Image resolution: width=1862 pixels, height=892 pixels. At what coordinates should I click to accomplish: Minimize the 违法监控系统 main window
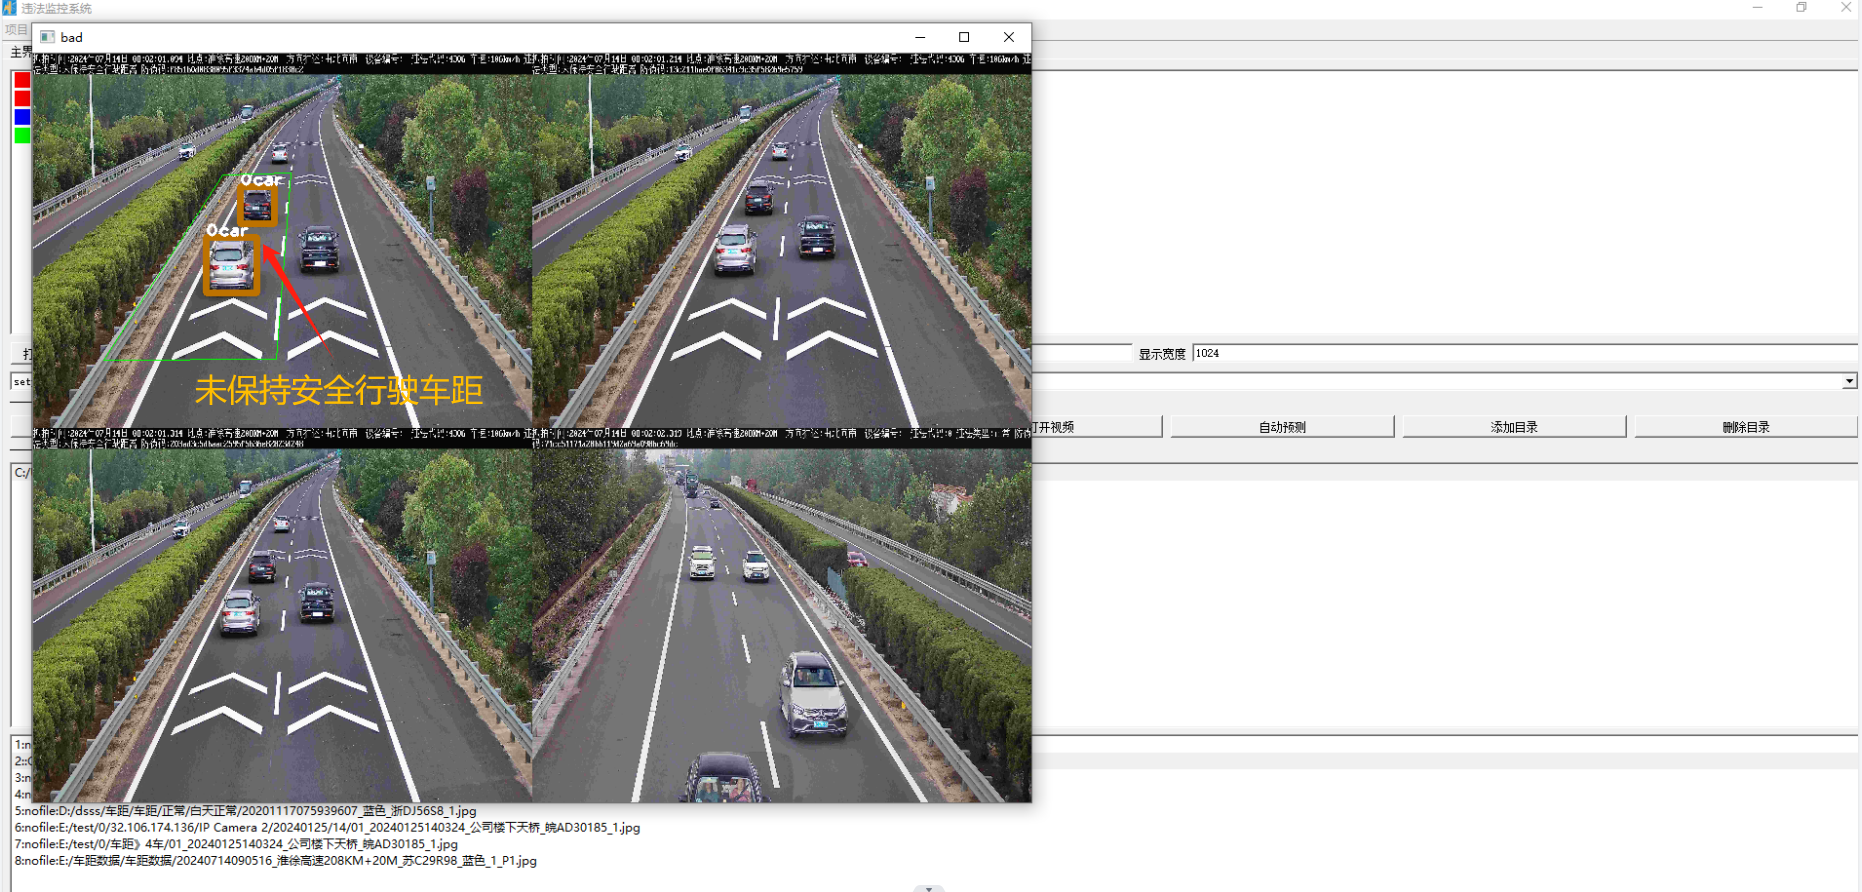[x=1757, y=8]
